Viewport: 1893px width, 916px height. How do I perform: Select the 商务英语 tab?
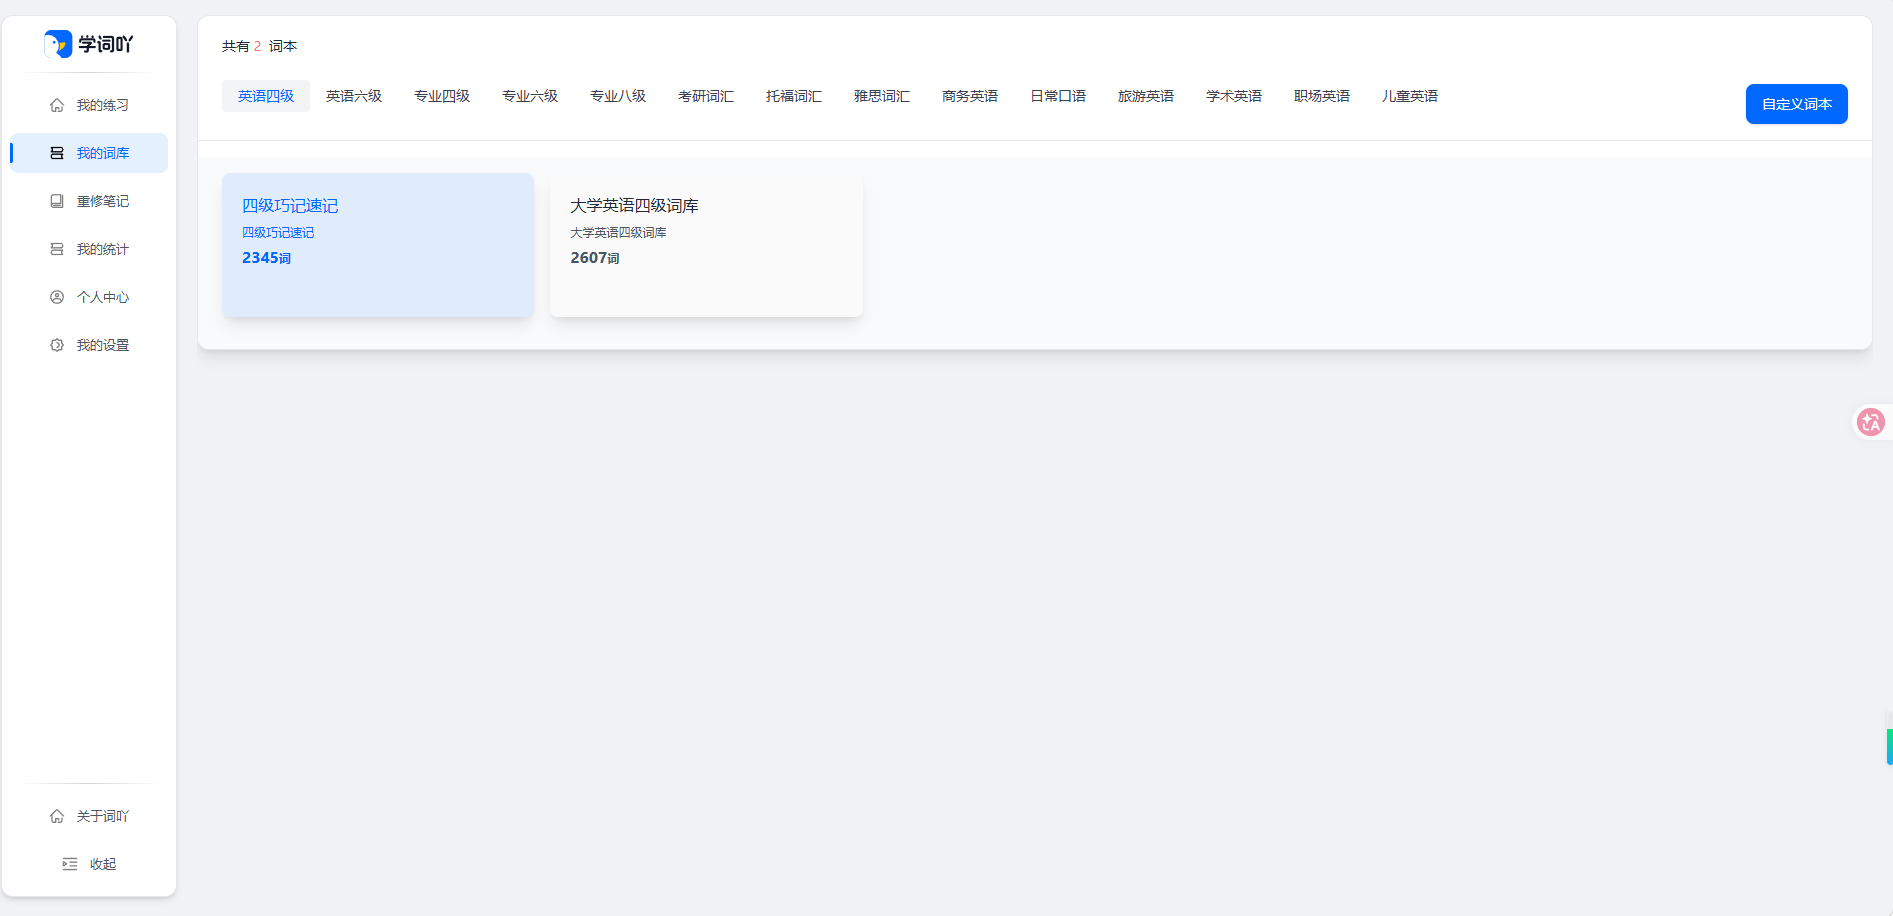coord(970,96)
